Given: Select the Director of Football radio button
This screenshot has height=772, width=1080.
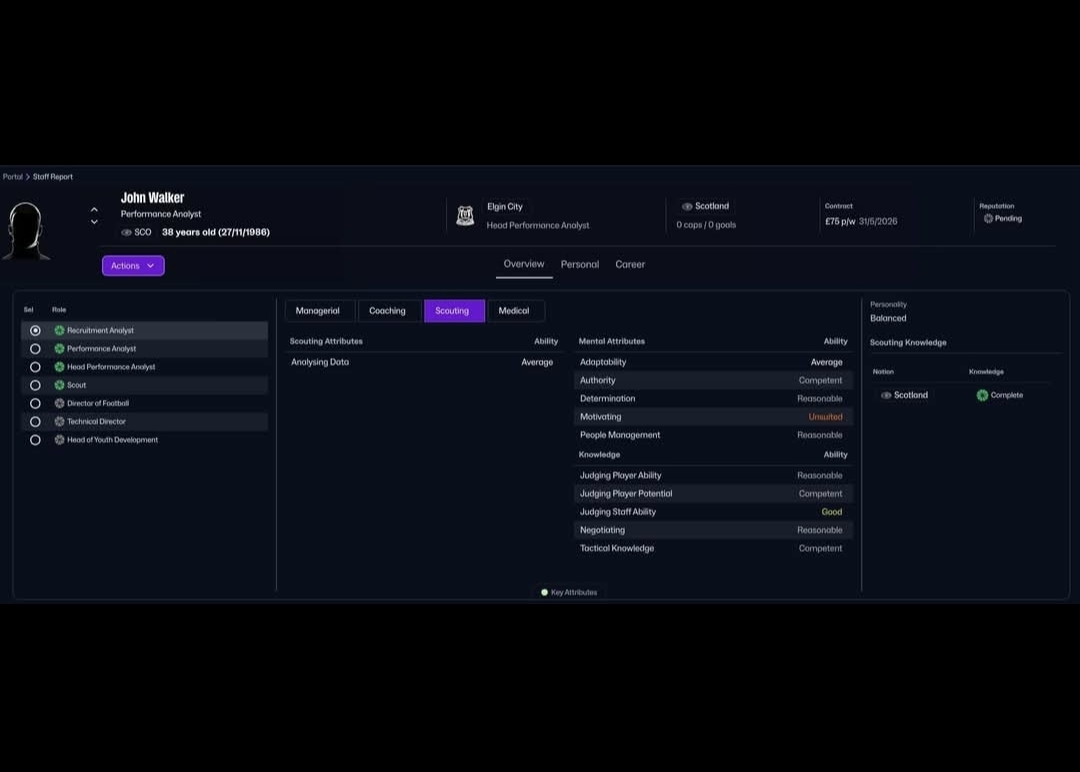Looking at the screenshot, I should pyautogui.click(x=35, y=404).
